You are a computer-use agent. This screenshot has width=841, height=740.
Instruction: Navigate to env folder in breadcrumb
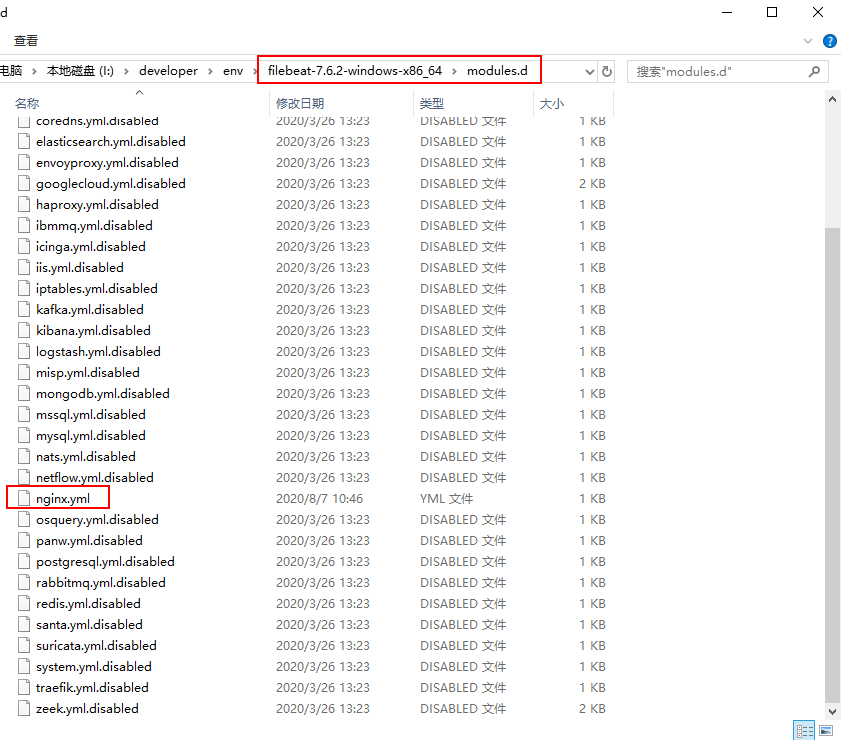(x=233, y=71)
